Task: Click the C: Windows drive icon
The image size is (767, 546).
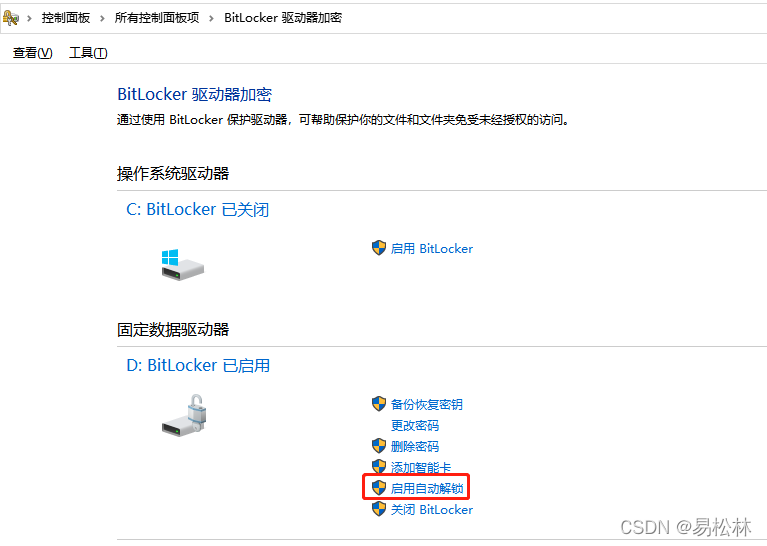Action: coord(182,265)
